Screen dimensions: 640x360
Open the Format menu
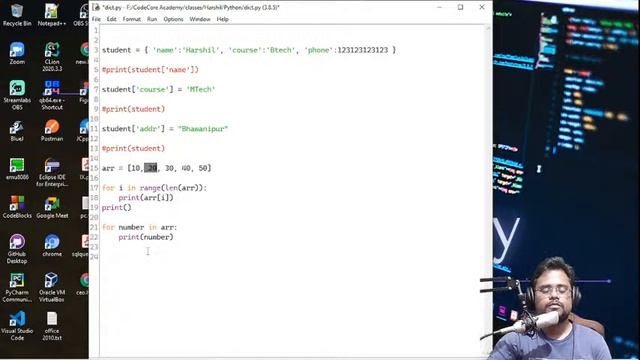tap(131, 19)
